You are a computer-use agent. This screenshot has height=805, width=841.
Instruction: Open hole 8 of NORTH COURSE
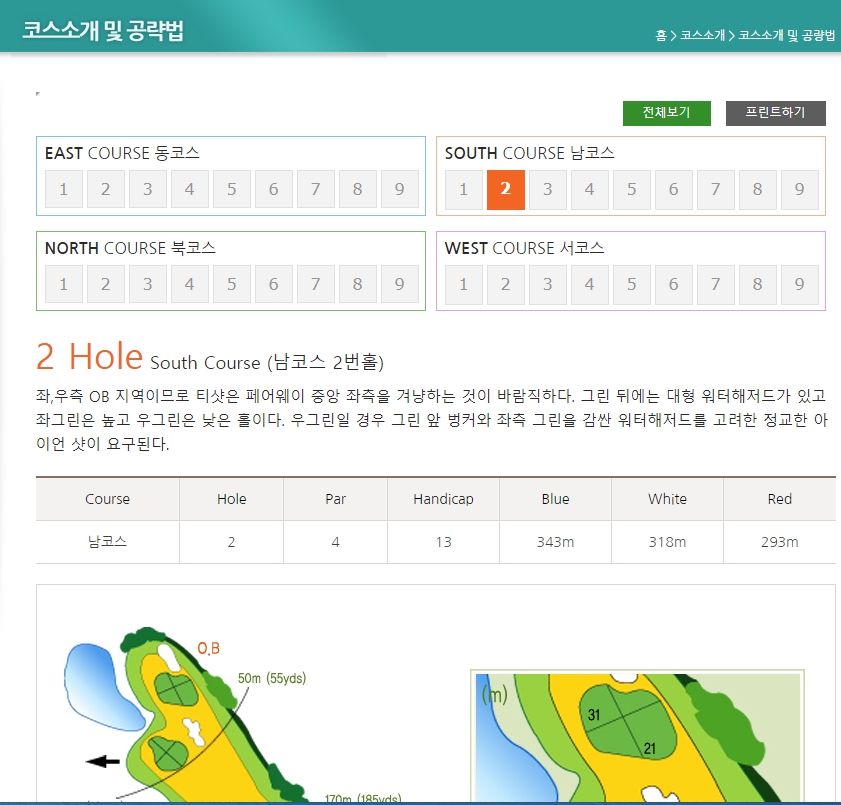(x=358, y=284)
